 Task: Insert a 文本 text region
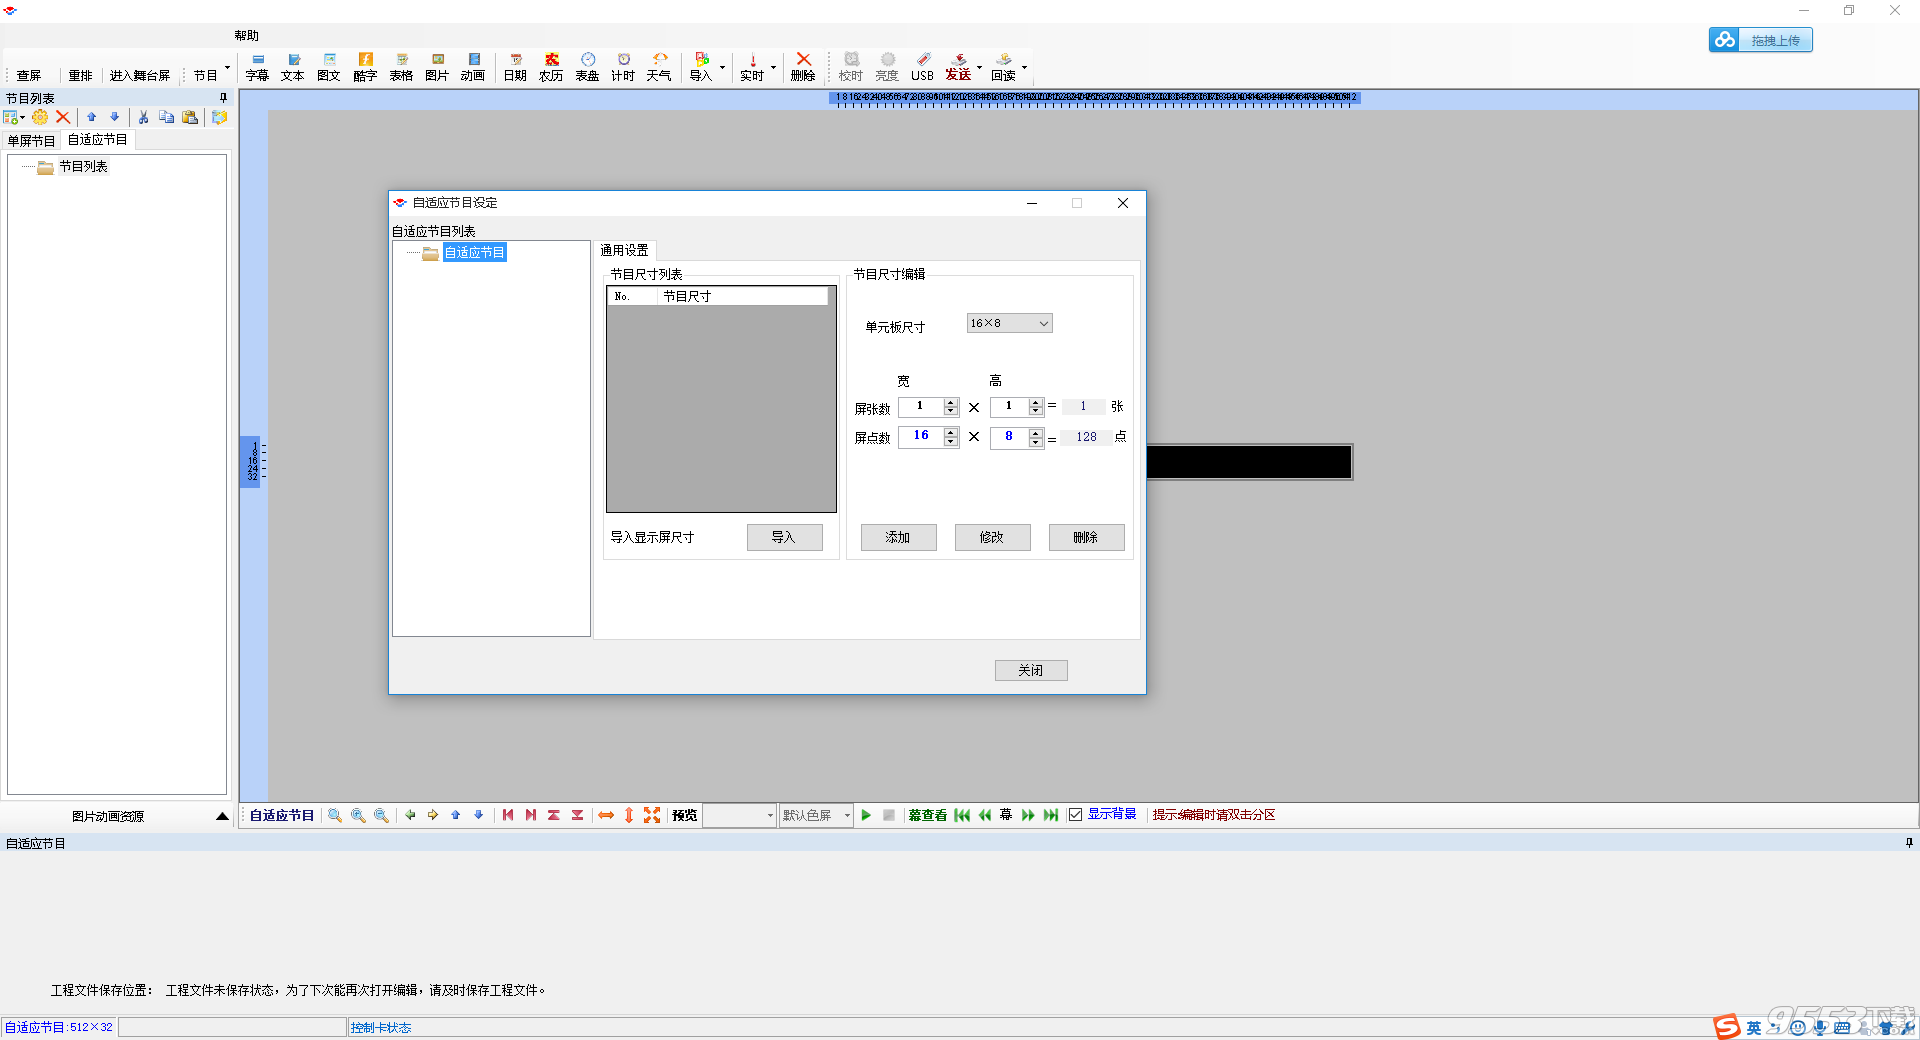(x=293, y=67)
